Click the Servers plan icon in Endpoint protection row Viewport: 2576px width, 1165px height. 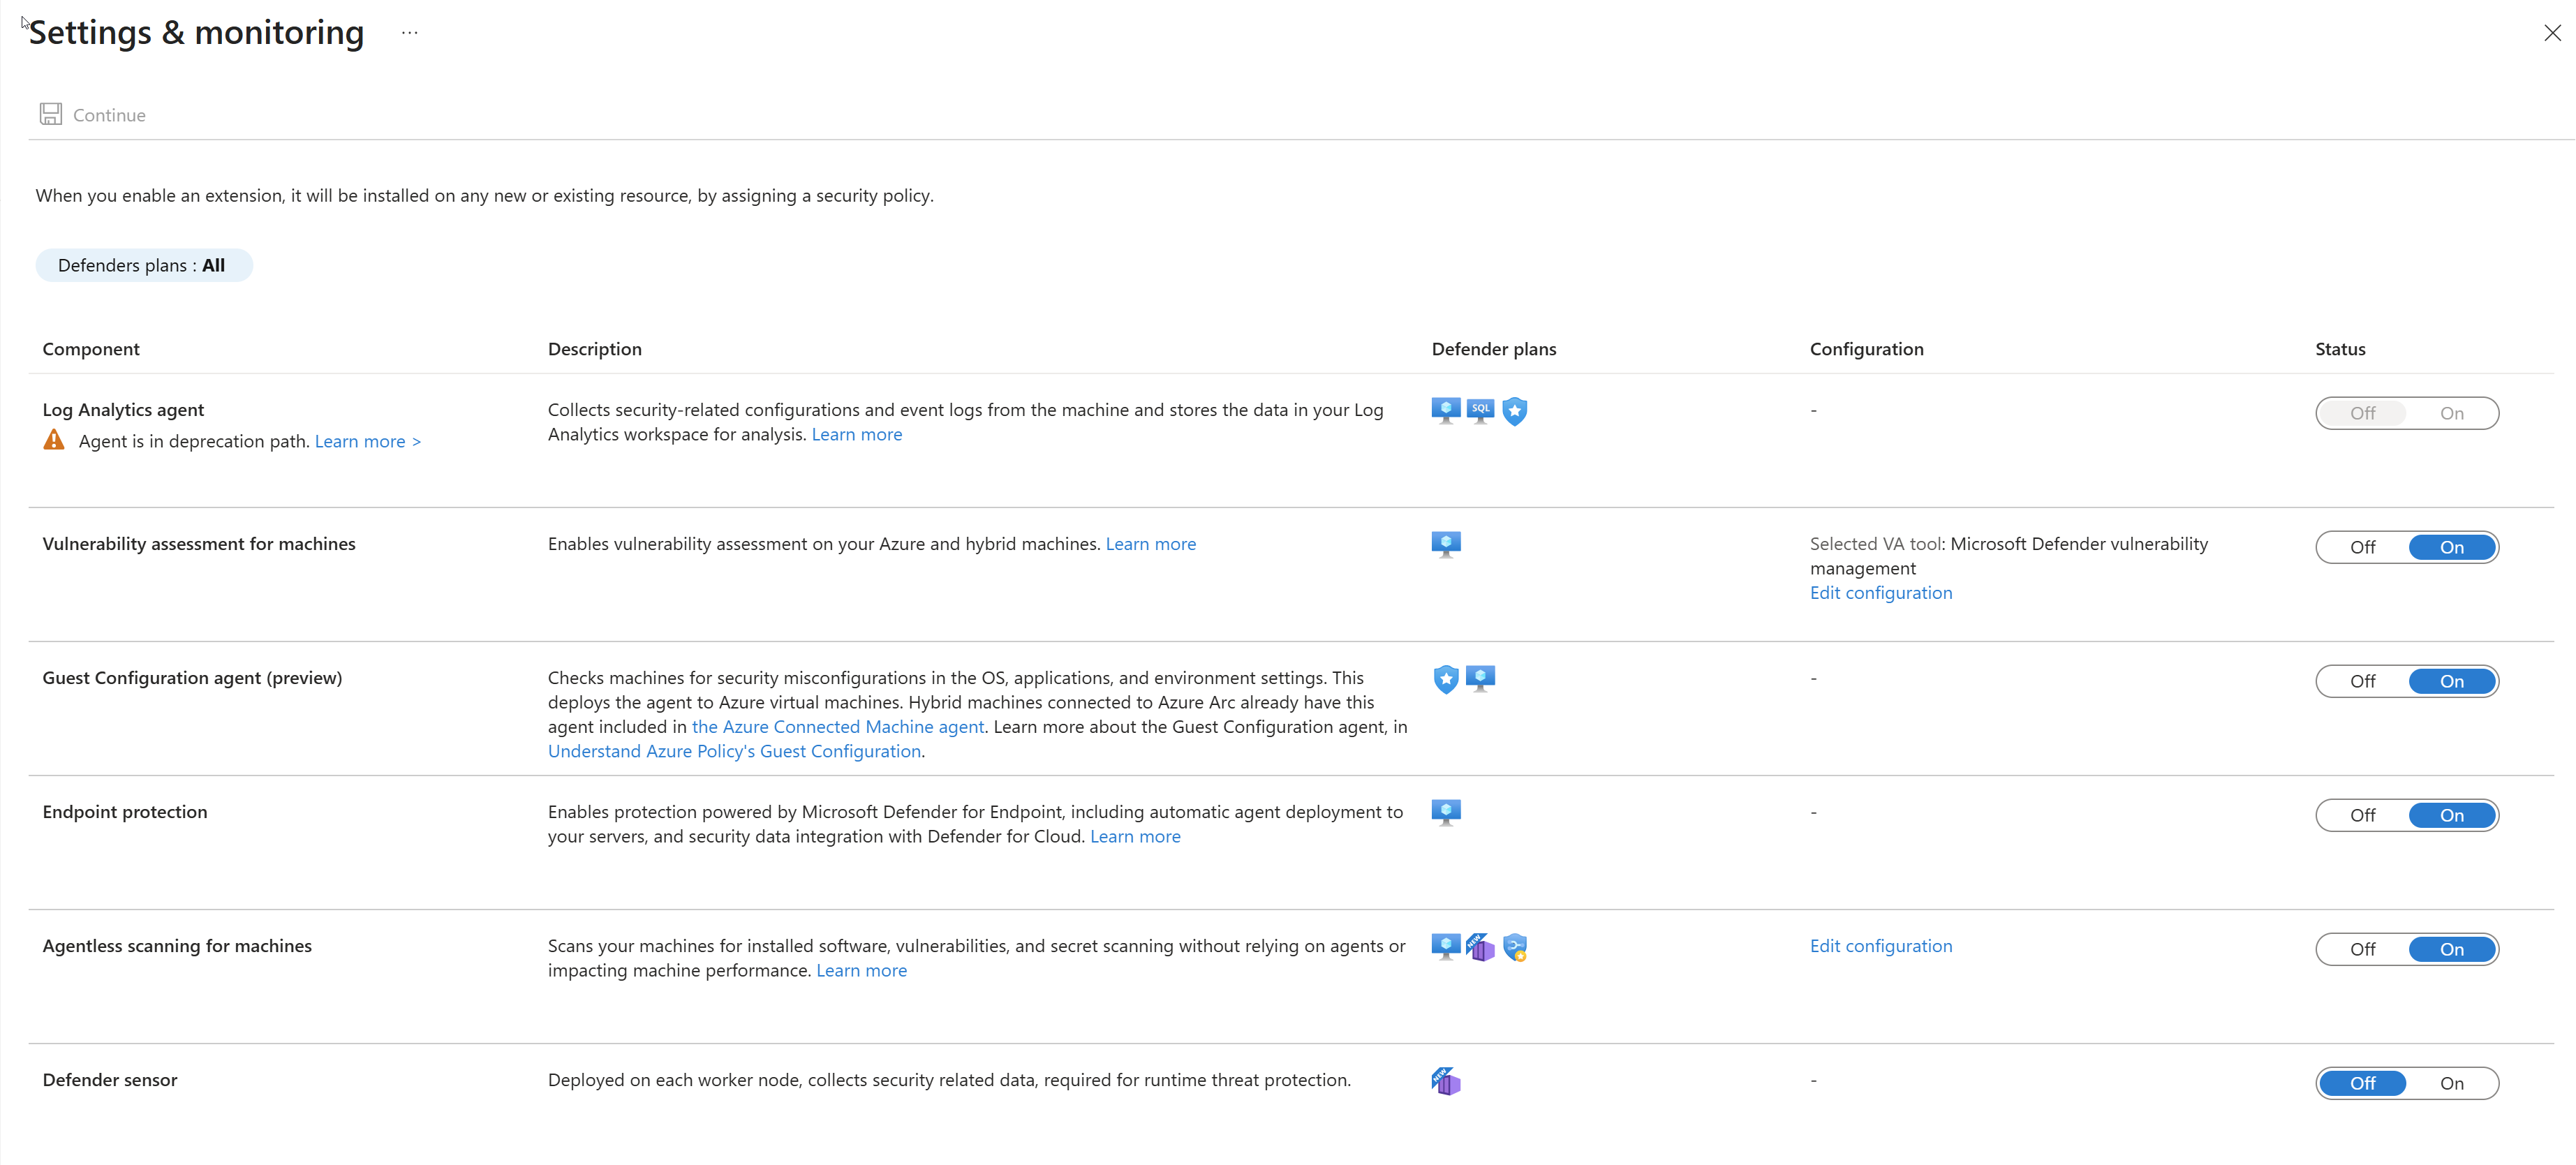pyautogui.click(x=1446, y=813)
